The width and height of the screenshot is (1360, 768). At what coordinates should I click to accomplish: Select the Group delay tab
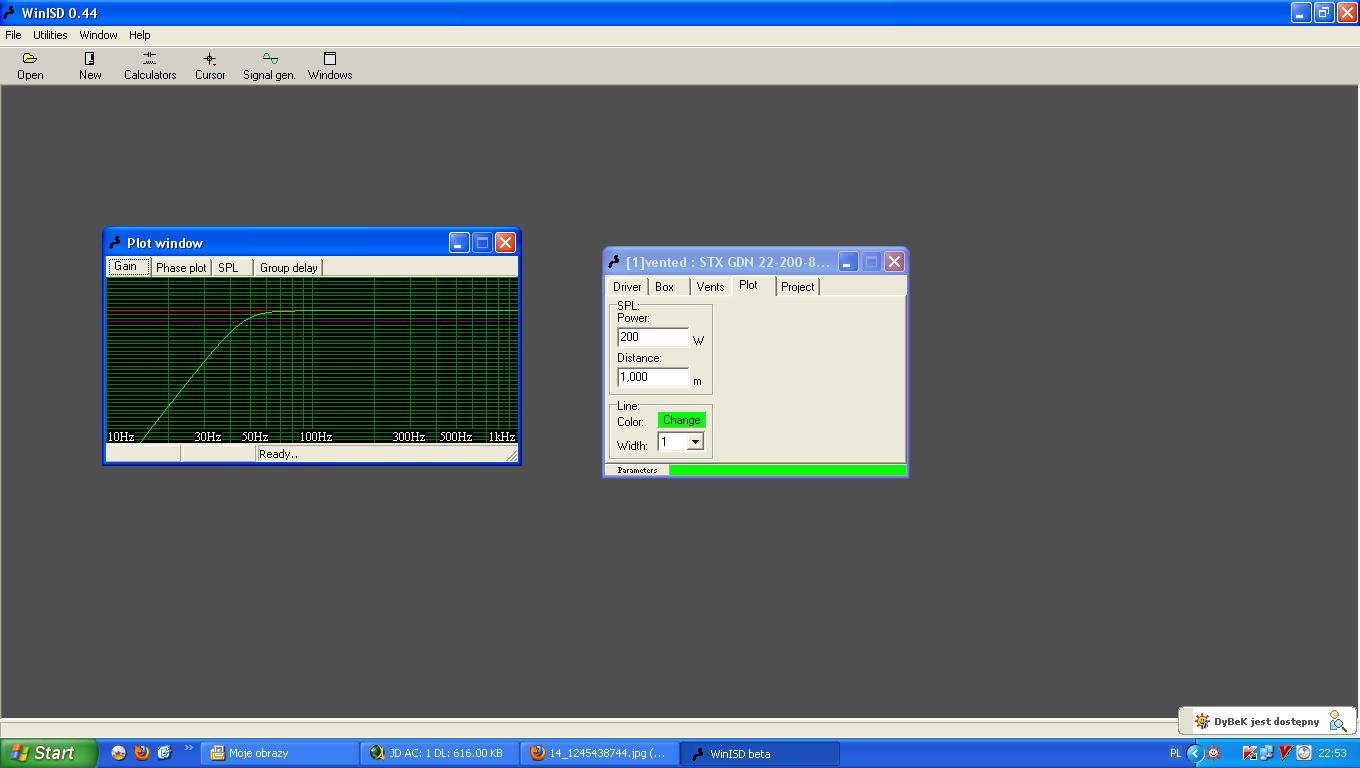coord(288,267)
